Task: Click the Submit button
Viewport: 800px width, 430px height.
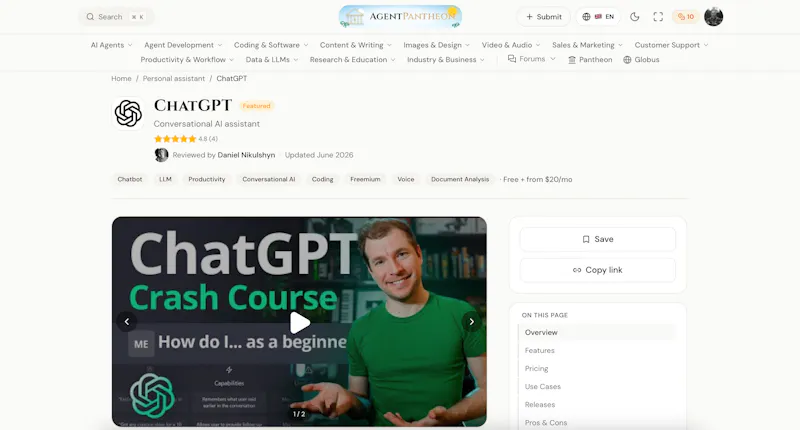Action: [x=543, y=17]
